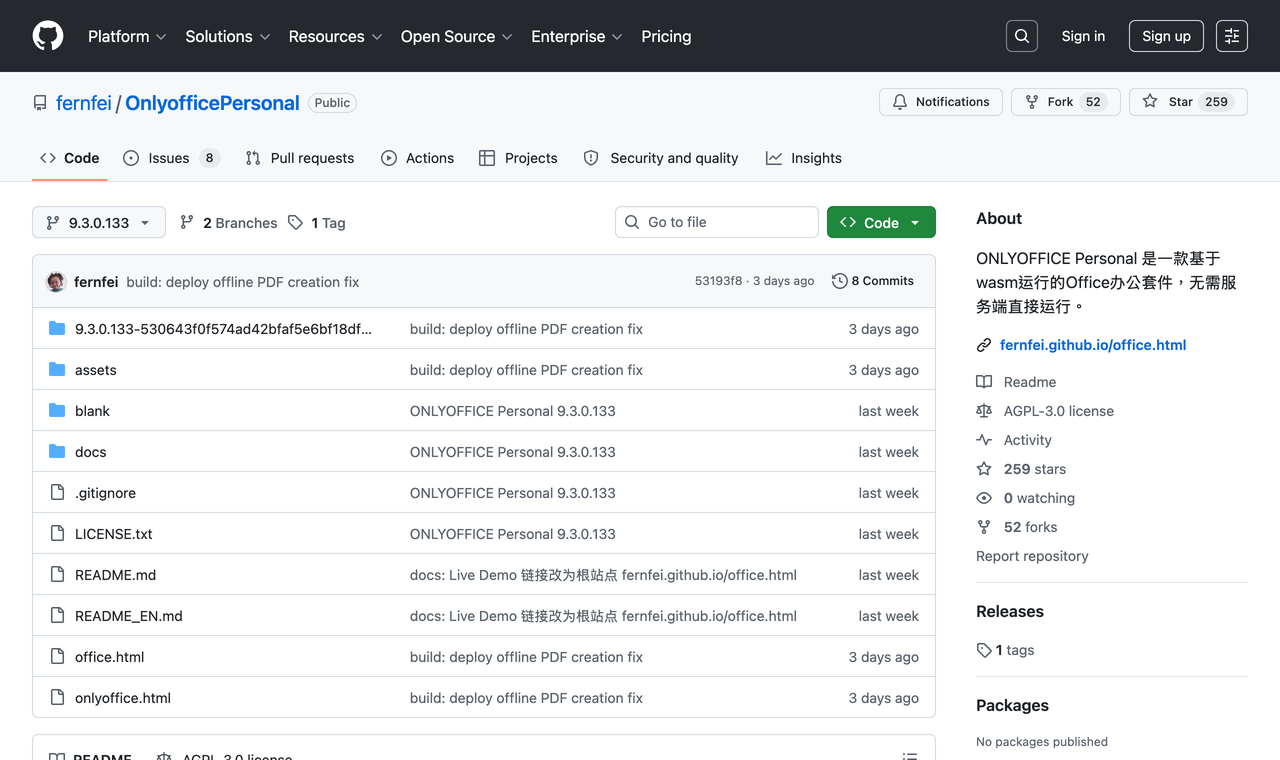This screenshot has height=760, width=1280.
Task: Expand the Open Source navigation menu
Action: [457, 36]
